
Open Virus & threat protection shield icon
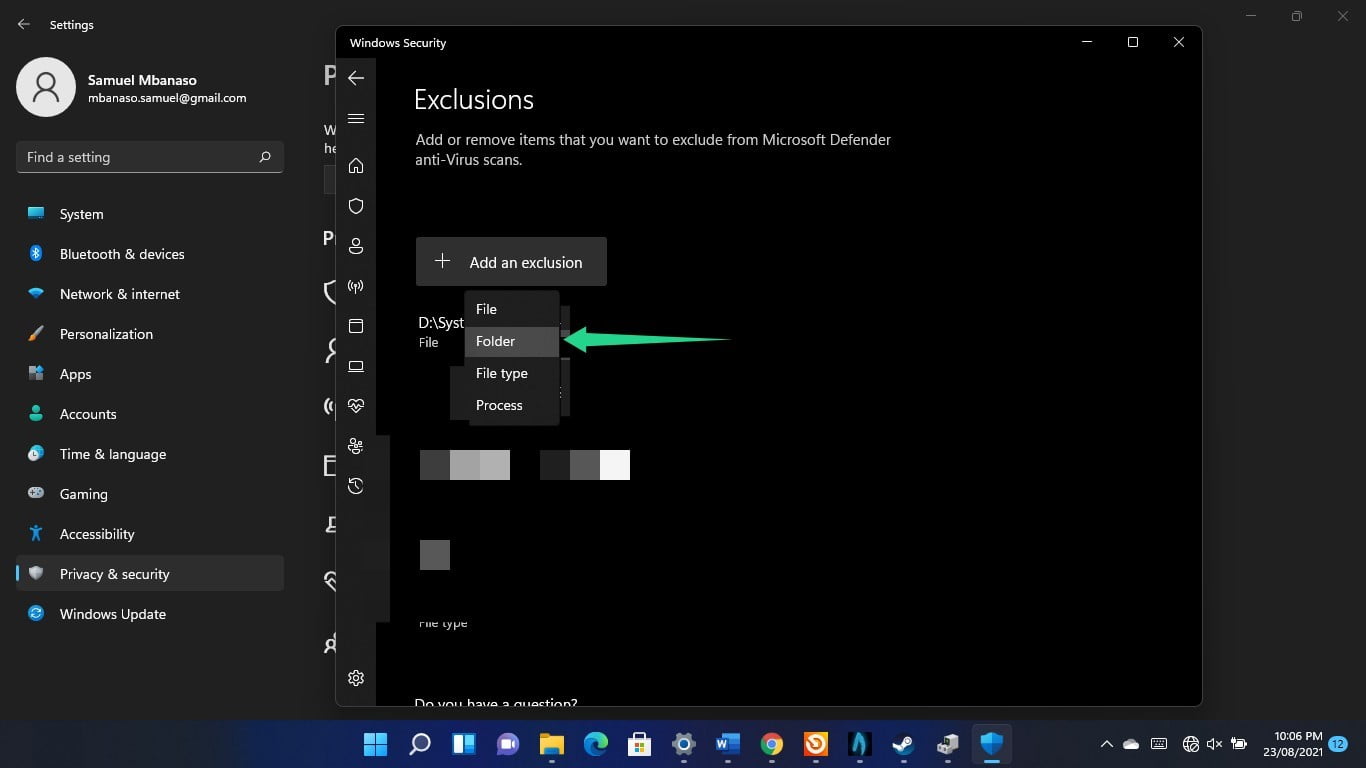(355, 206)
